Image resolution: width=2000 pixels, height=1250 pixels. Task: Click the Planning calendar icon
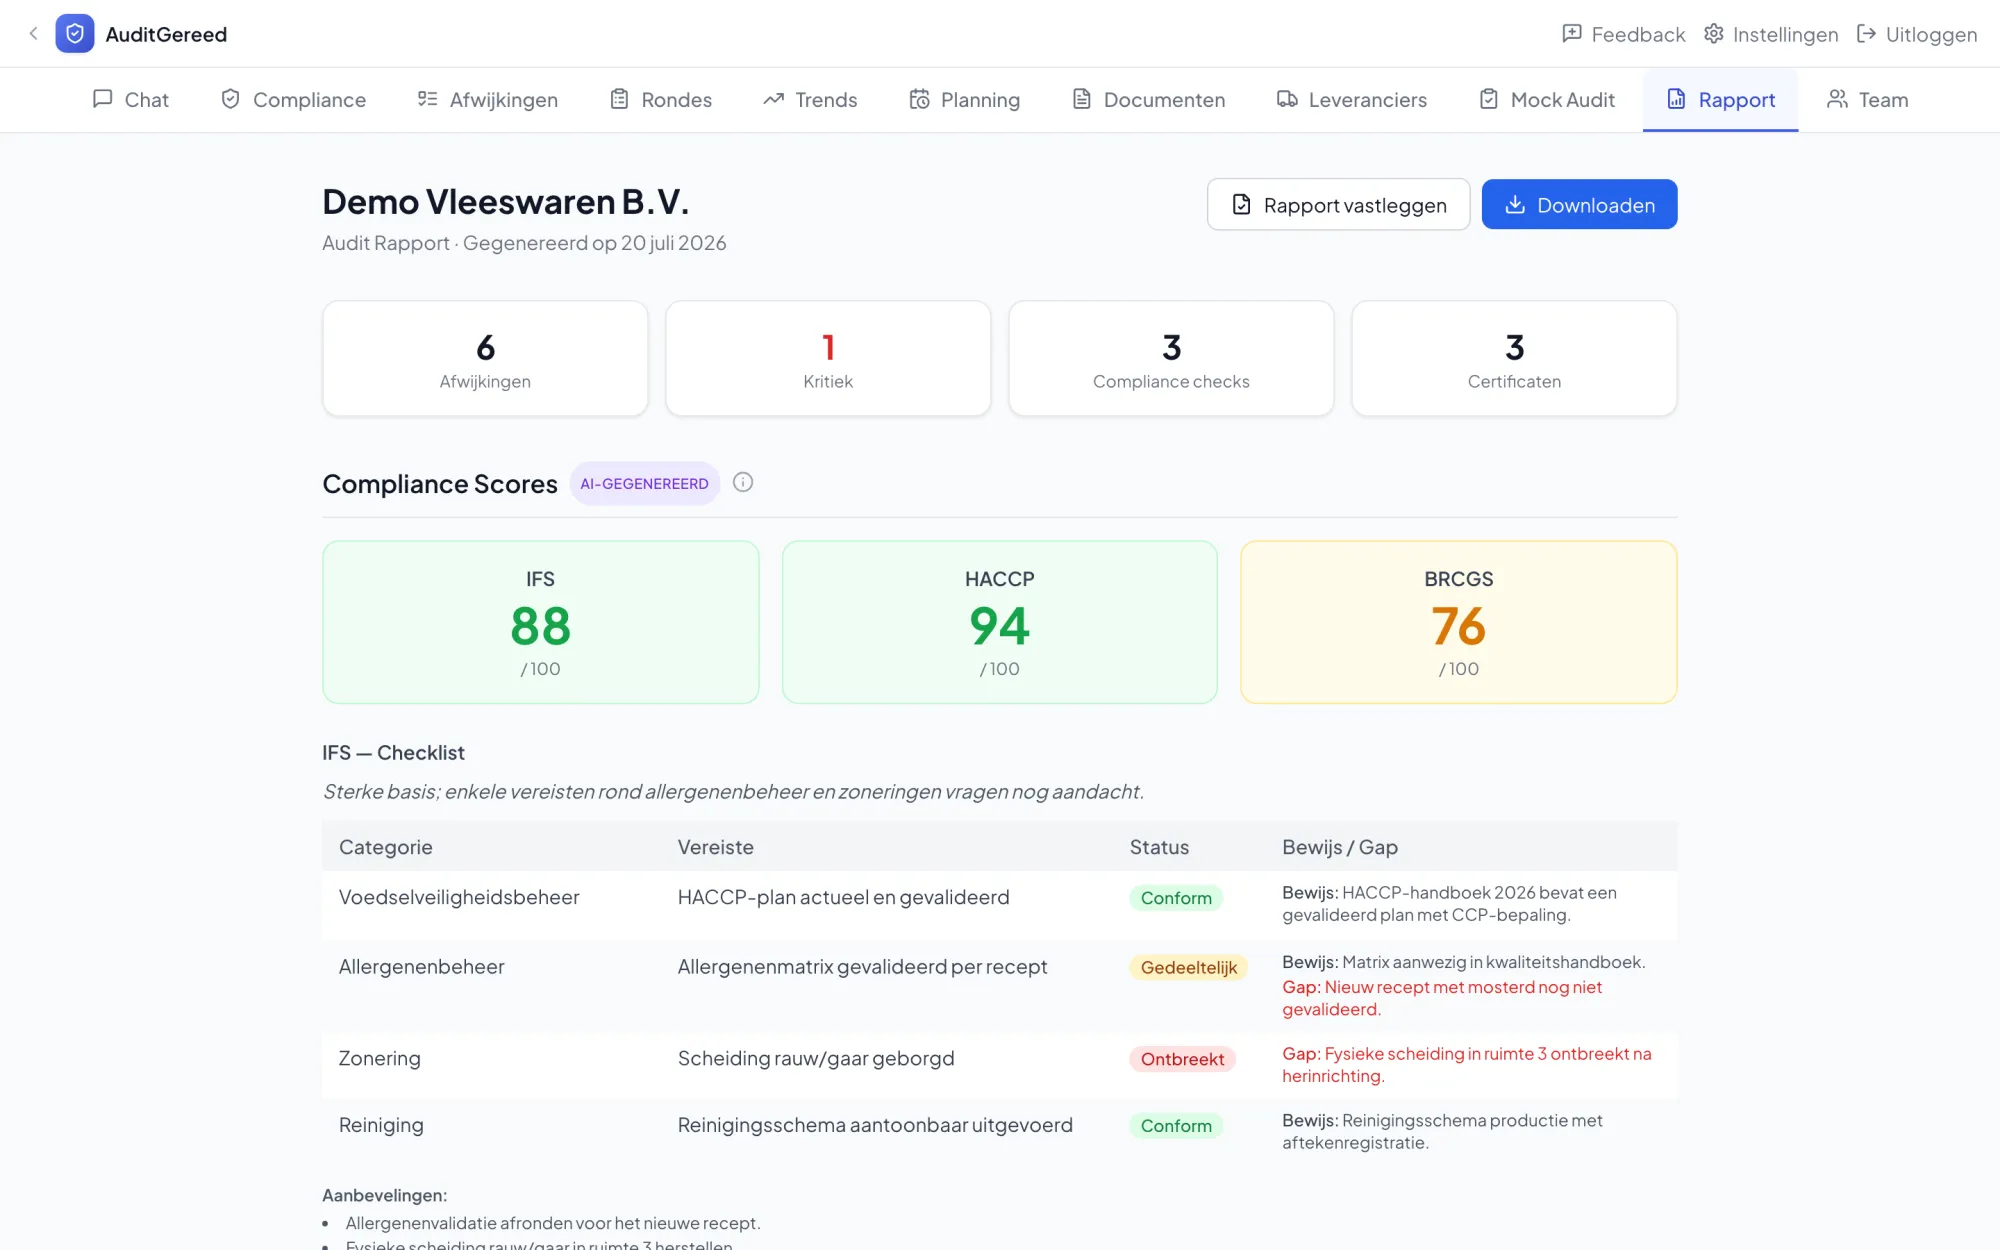(x=919, y=99)
